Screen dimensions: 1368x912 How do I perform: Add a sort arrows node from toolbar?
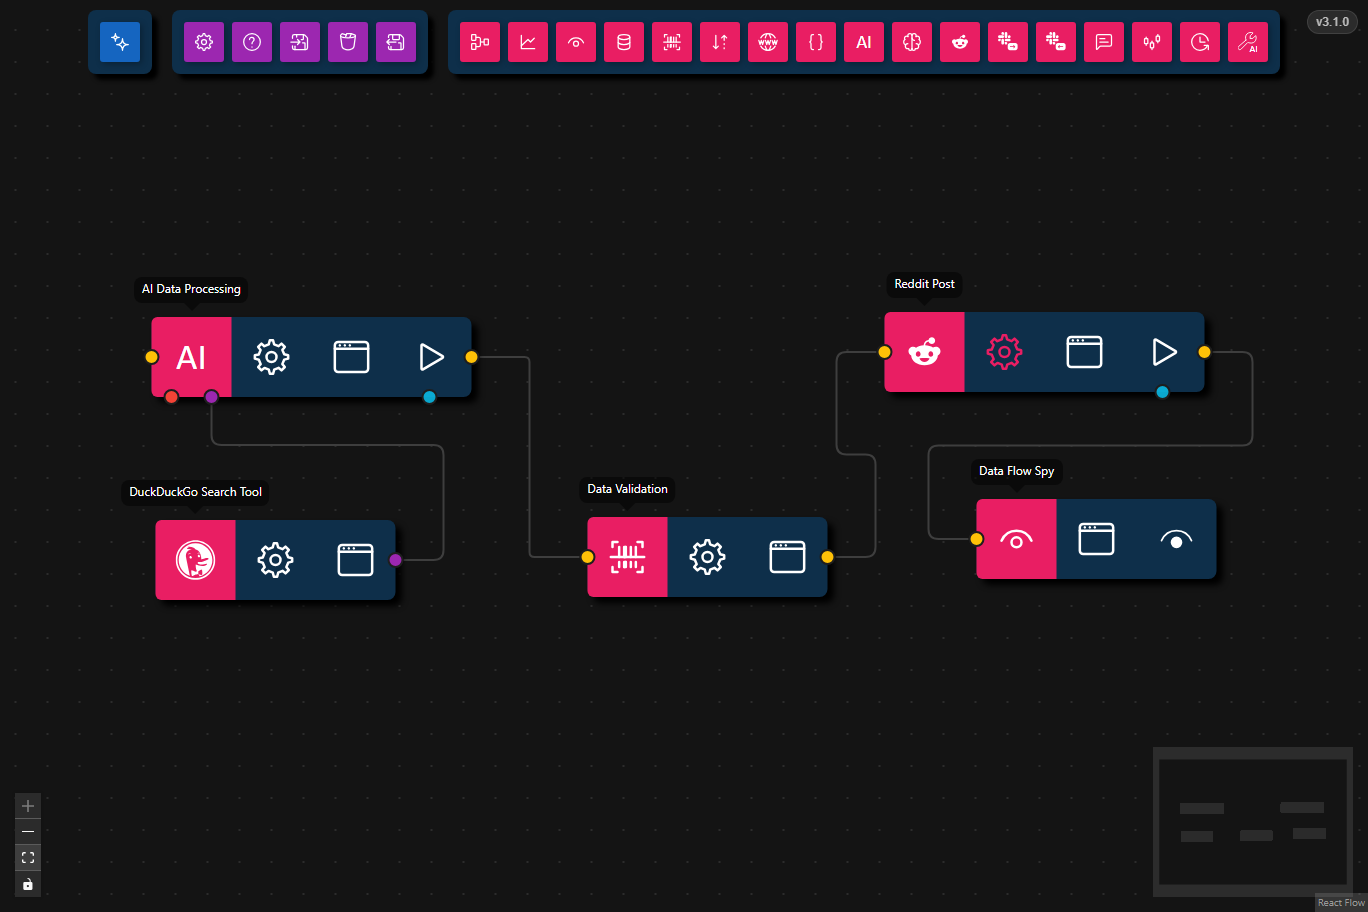click(720, 42)
